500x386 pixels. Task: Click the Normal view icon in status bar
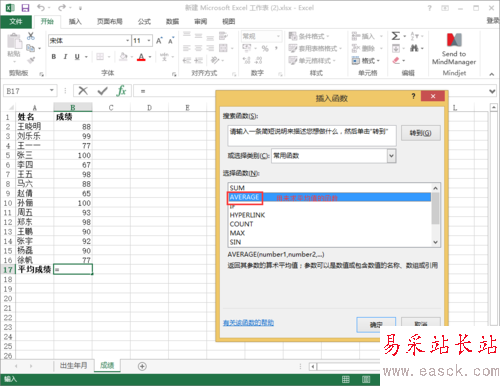[346, 379]
